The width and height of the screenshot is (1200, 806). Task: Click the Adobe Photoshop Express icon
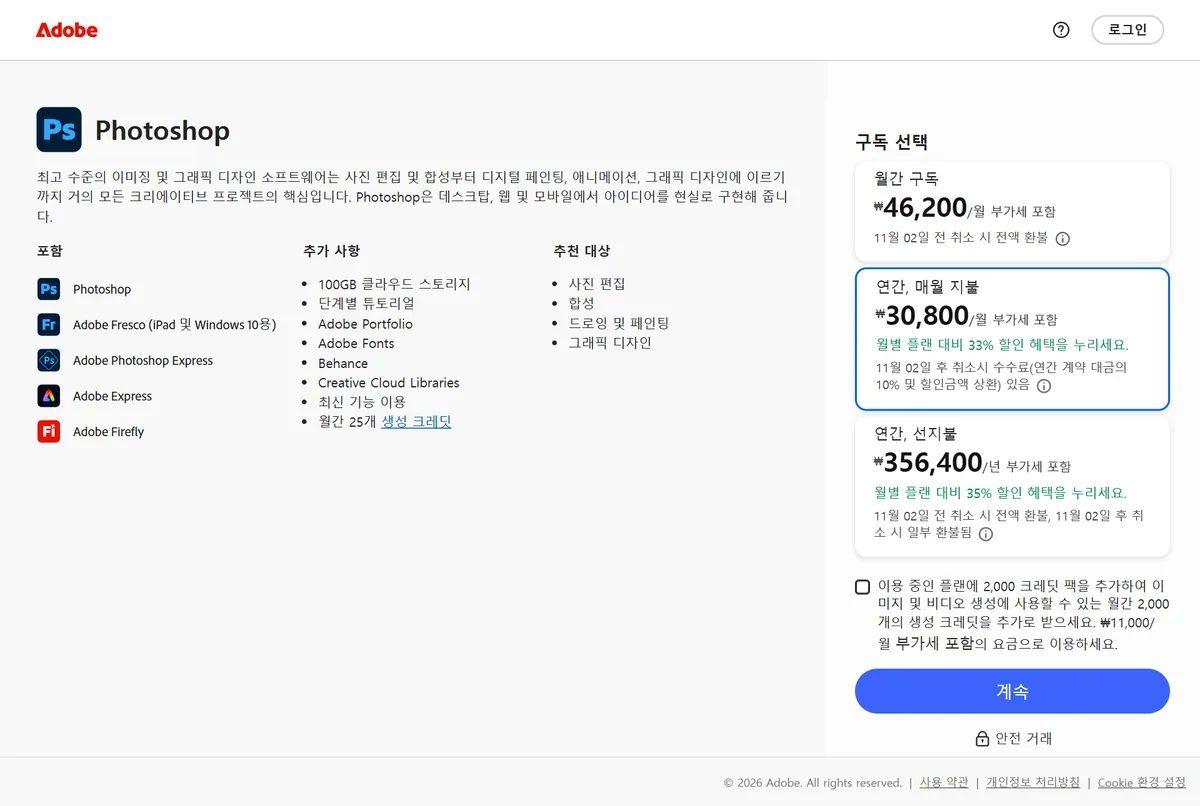pos(49,360)
